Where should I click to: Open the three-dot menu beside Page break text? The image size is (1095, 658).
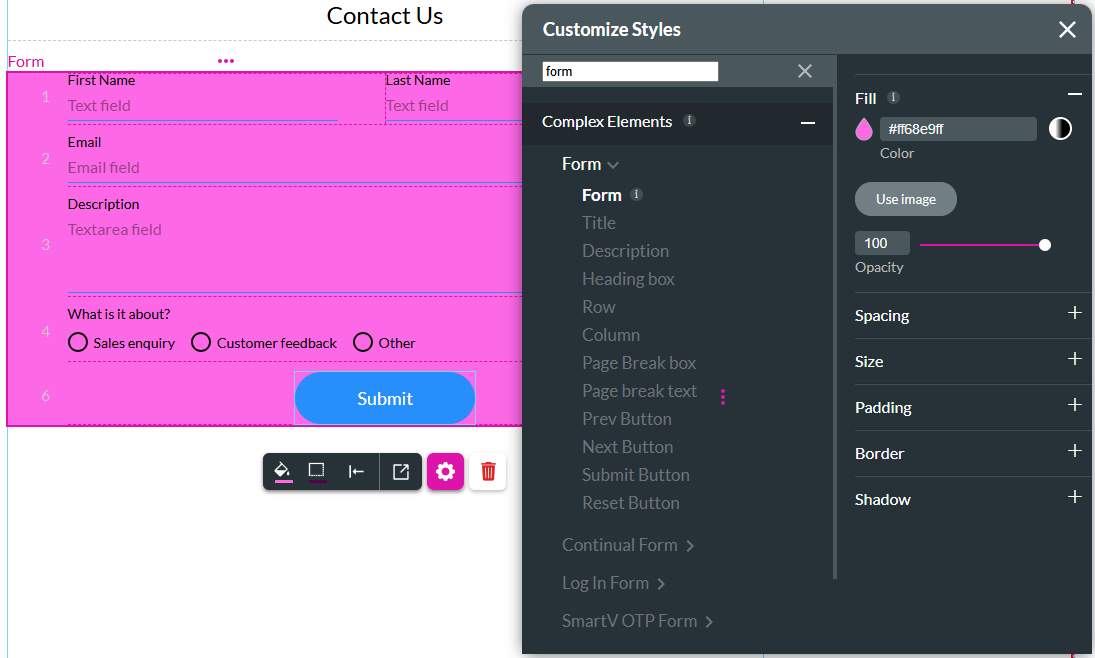tap(722, 397)
